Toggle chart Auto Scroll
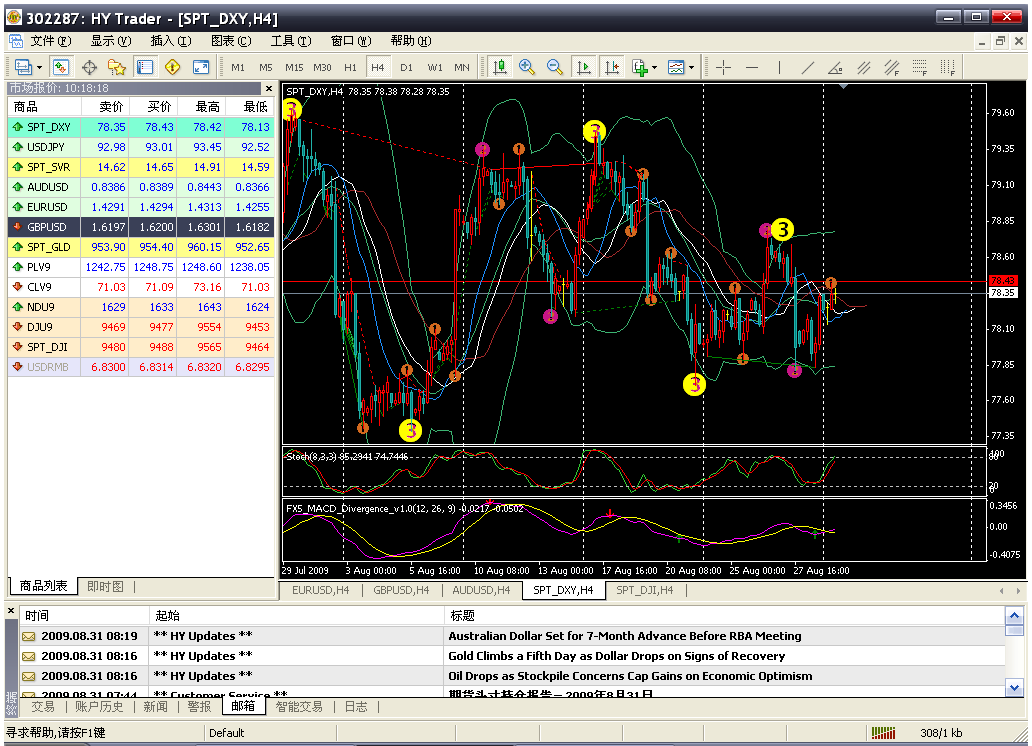The image size is (1032, 746). (x=584, y=67)
